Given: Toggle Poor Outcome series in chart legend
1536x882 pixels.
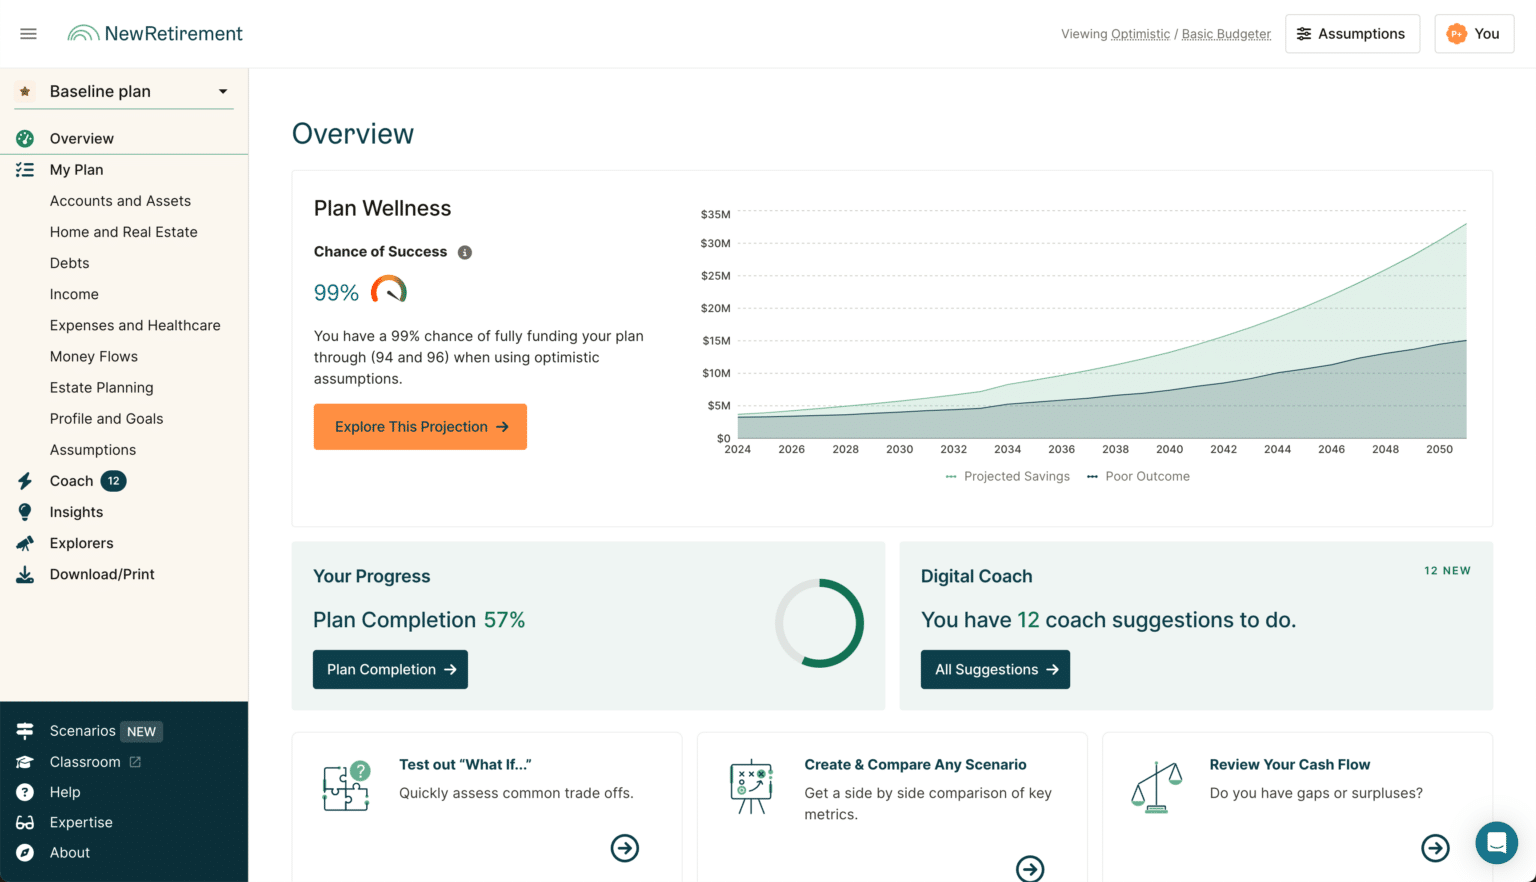Looking at the screenshot, I should pos(1139,476).
